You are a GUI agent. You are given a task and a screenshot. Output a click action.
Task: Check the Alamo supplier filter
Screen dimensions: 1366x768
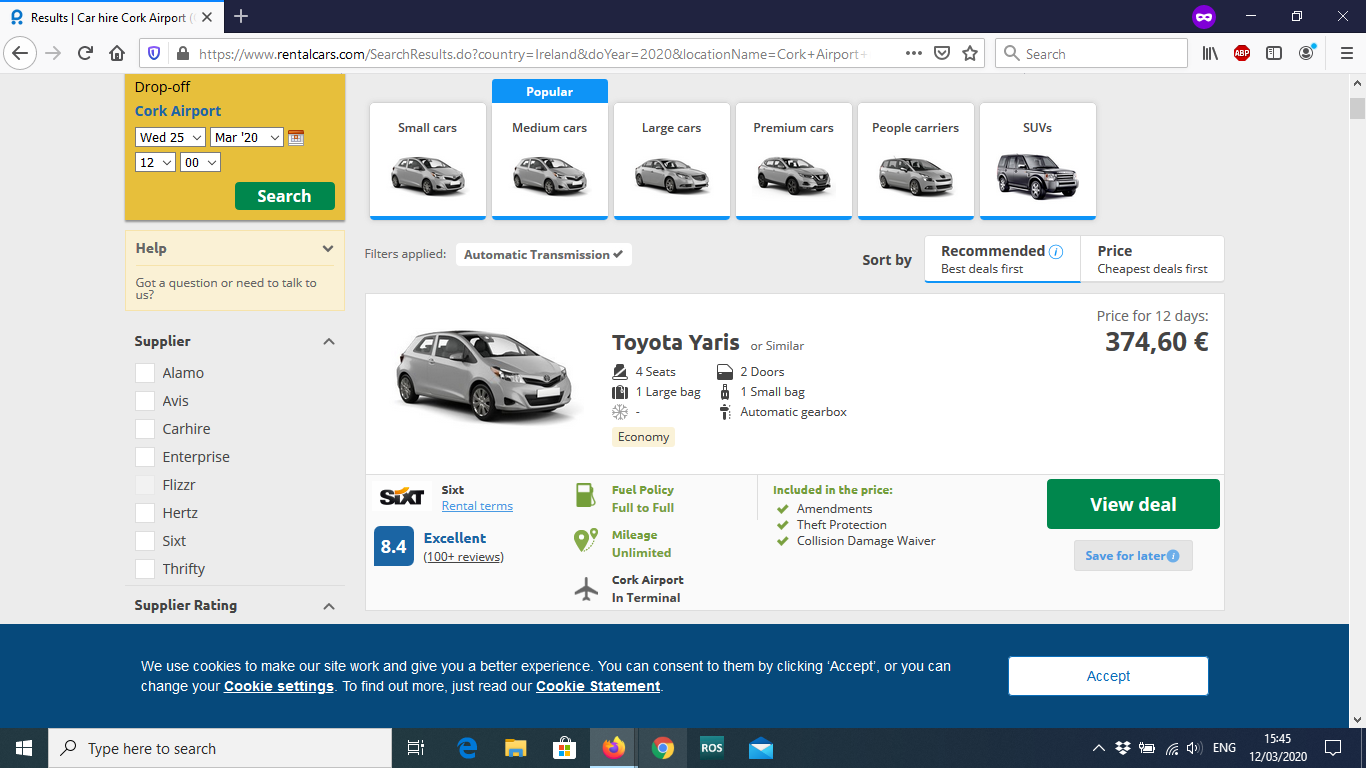click(x=144, y=373)
